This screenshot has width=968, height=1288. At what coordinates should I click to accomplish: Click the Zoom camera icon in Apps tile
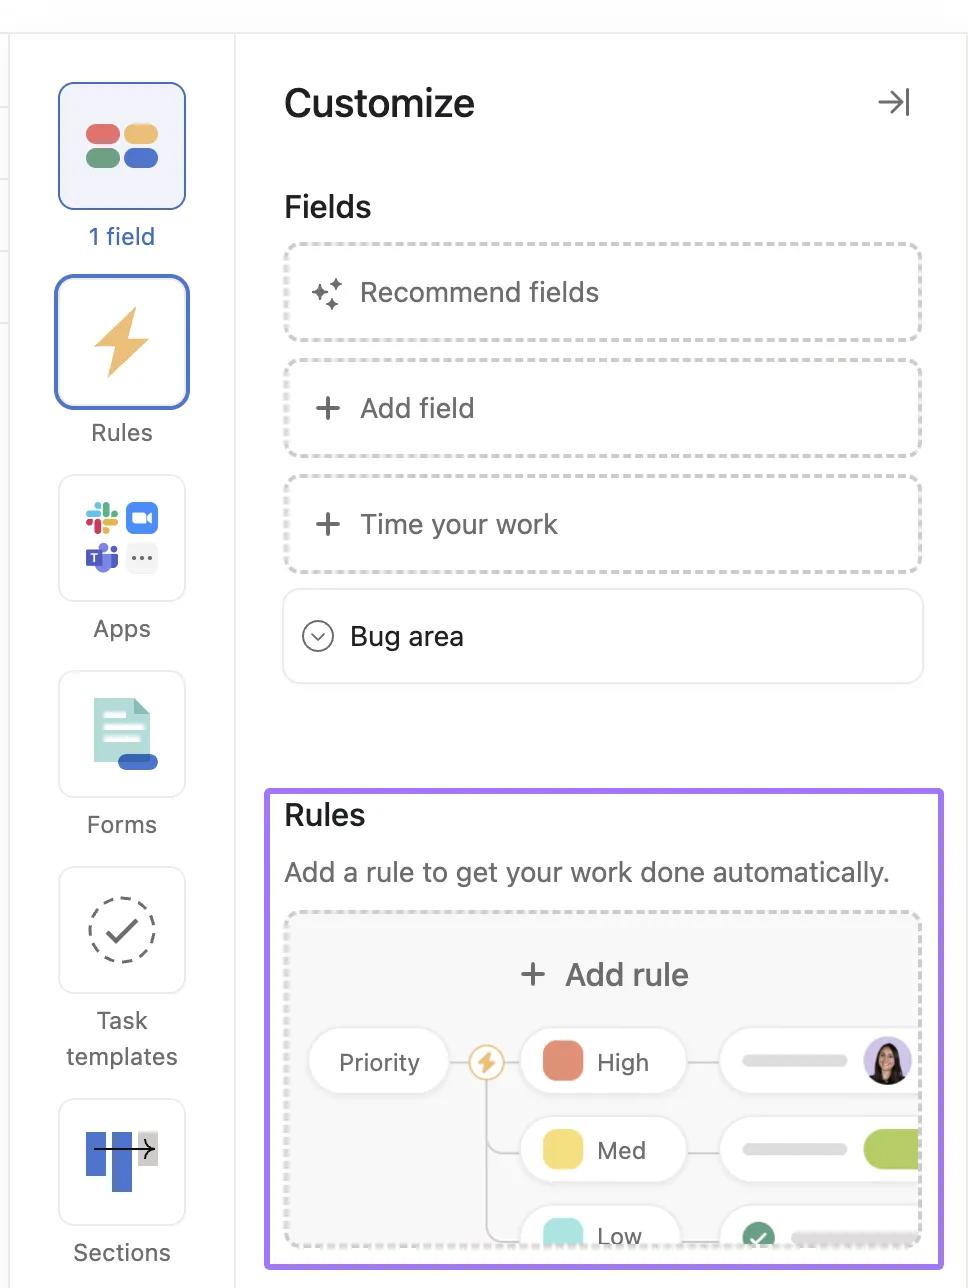[x=143, y=518]
